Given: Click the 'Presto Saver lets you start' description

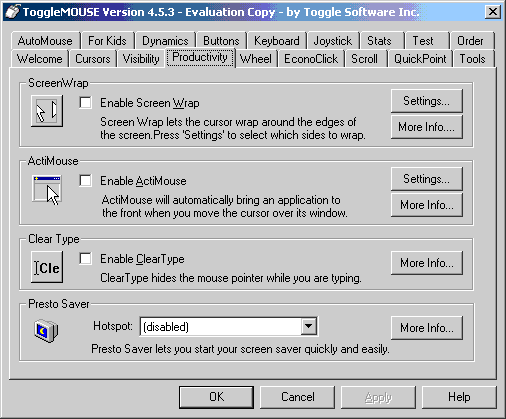Looking at the screenshot, I should (x=240, y=349).
